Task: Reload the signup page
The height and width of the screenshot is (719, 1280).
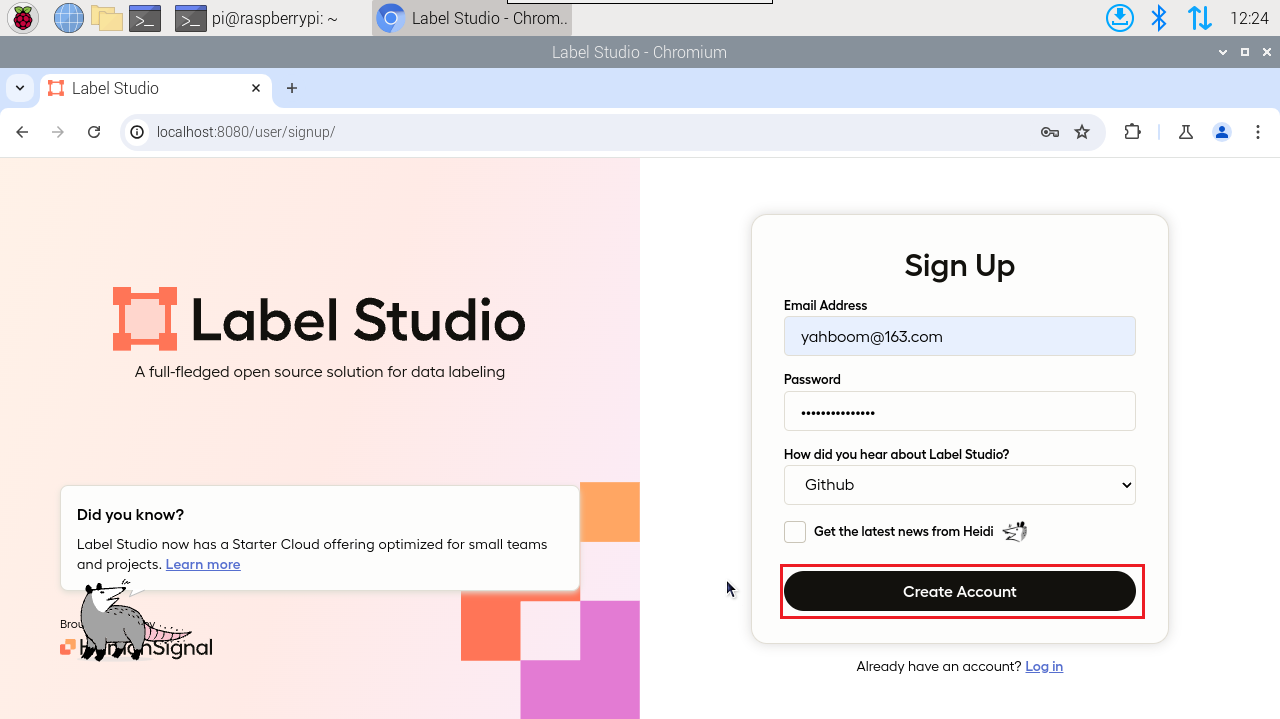Action: (x=94, y=132)
